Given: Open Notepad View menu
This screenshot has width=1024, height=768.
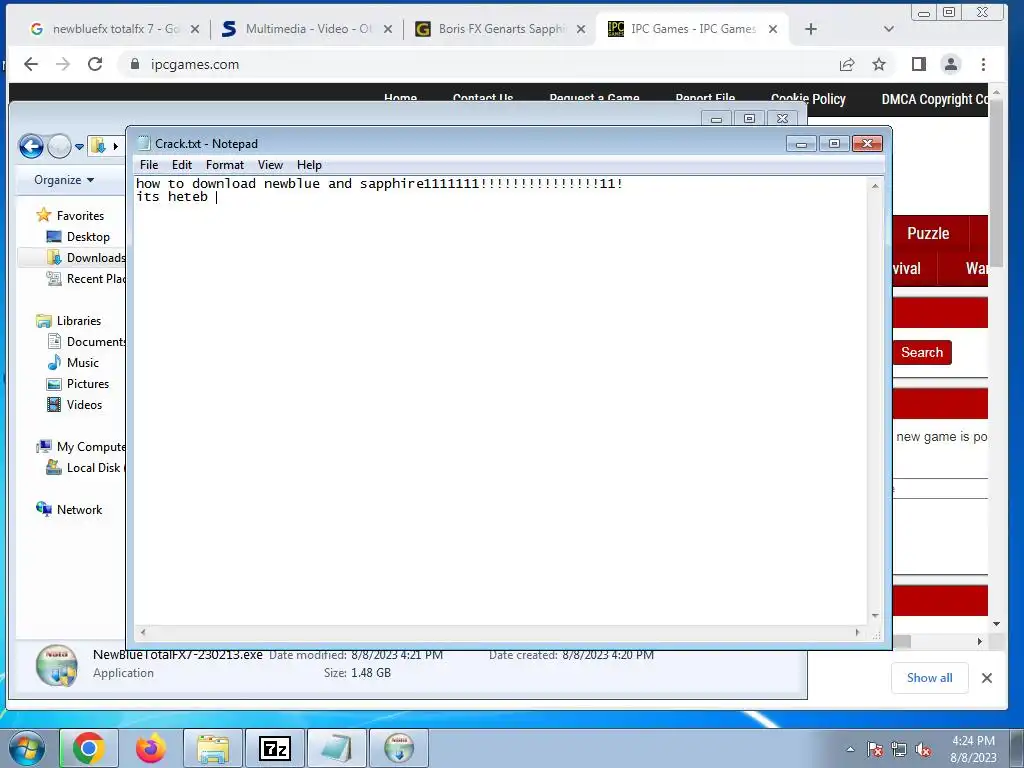Looking at the screenshot, I should (x=270, y=165).
